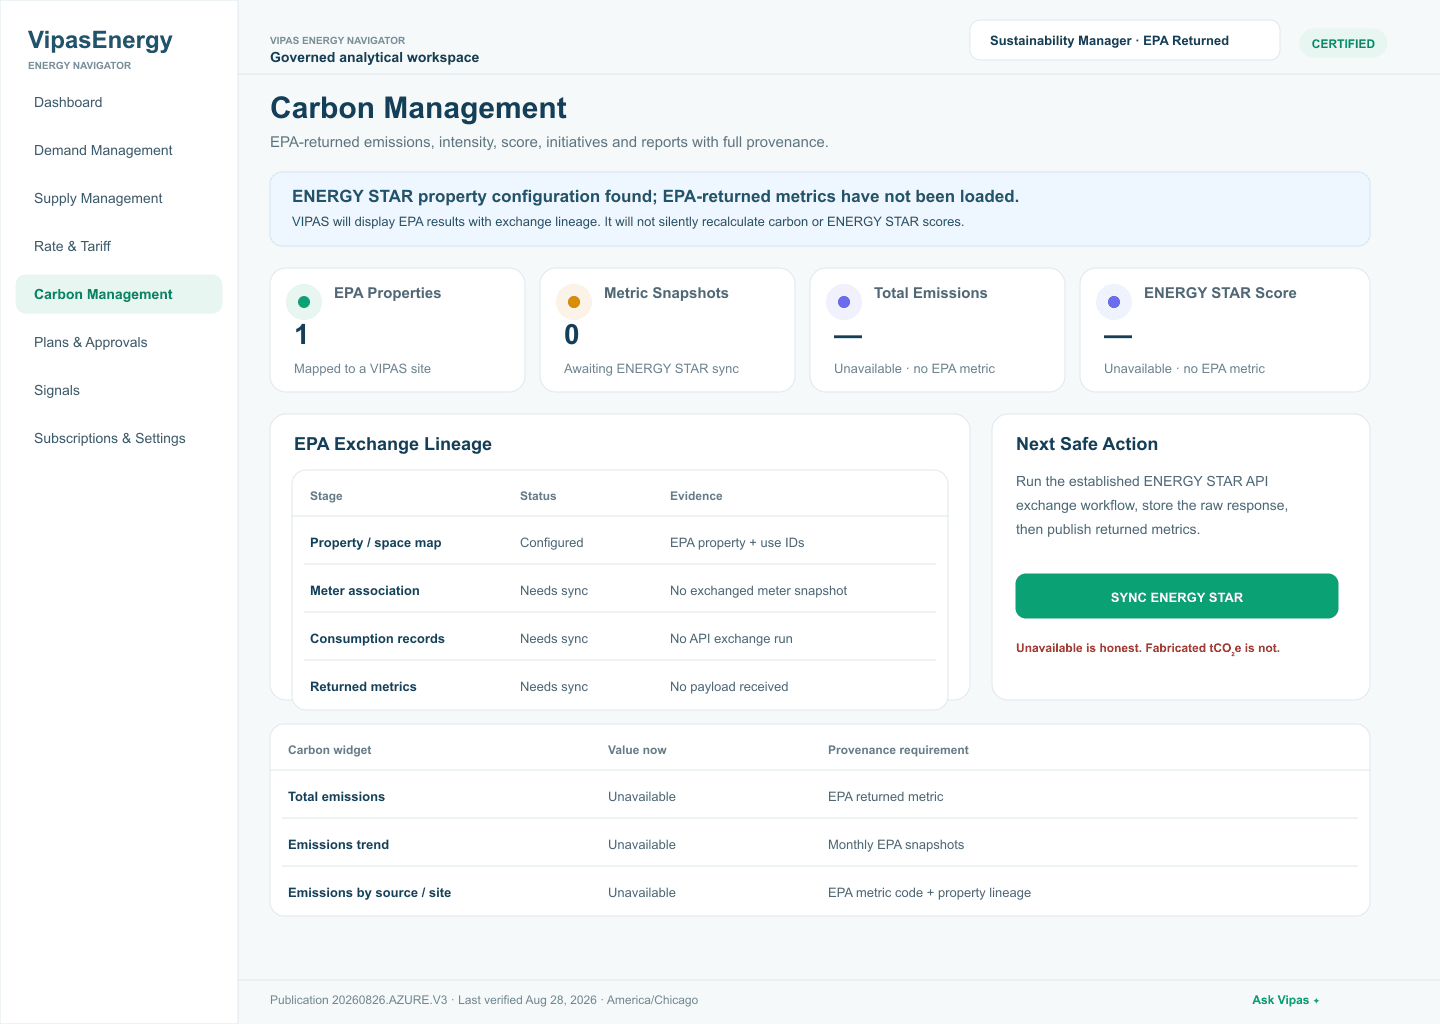Image resolution: width=1440 pixels, height=1024 pixels.
Task: Open the ENERGY STAR Score card
Action: tap(1225, 330)
